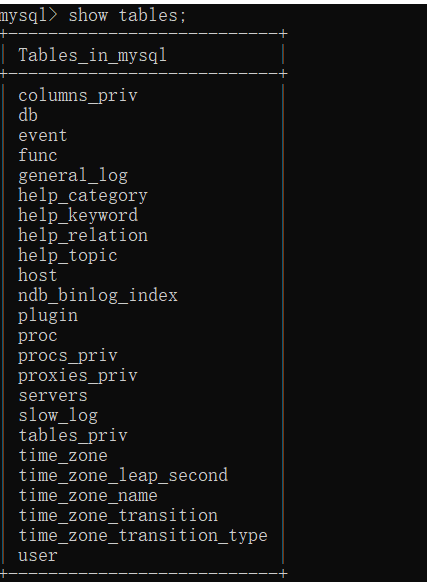Click the plugin entry
Viewport: 427px width, 582px height.
tap(48, 316)
